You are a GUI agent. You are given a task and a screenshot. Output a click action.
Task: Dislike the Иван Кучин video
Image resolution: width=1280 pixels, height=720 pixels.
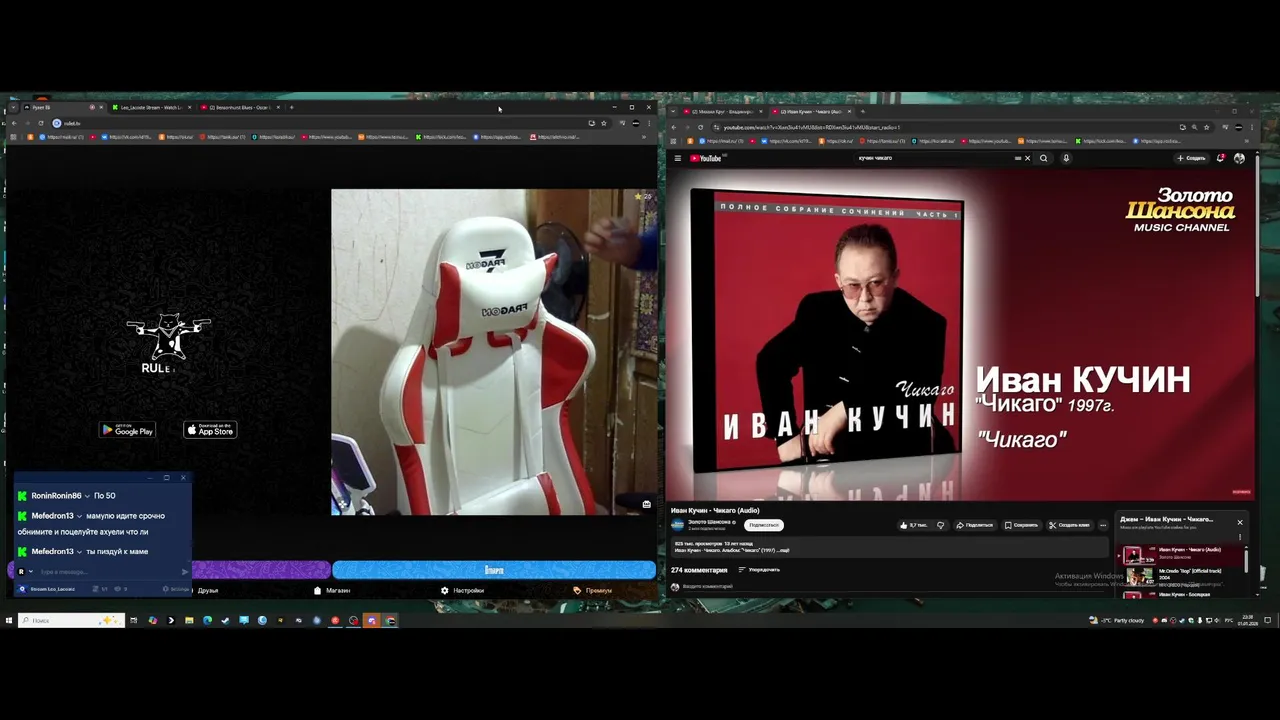pyautogui.click(x=940, y=525)
